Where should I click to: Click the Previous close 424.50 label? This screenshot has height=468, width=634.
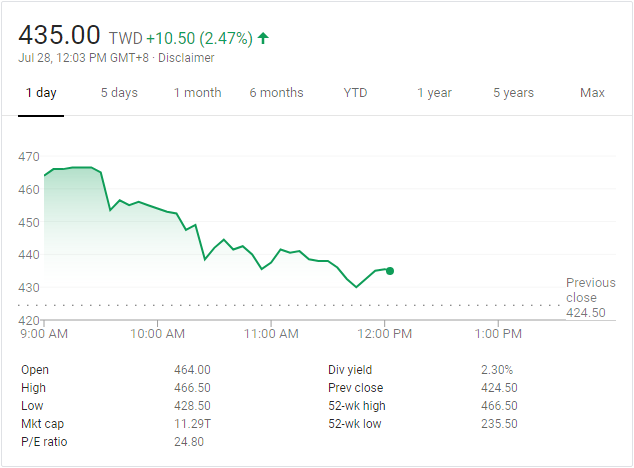[586, 298]
